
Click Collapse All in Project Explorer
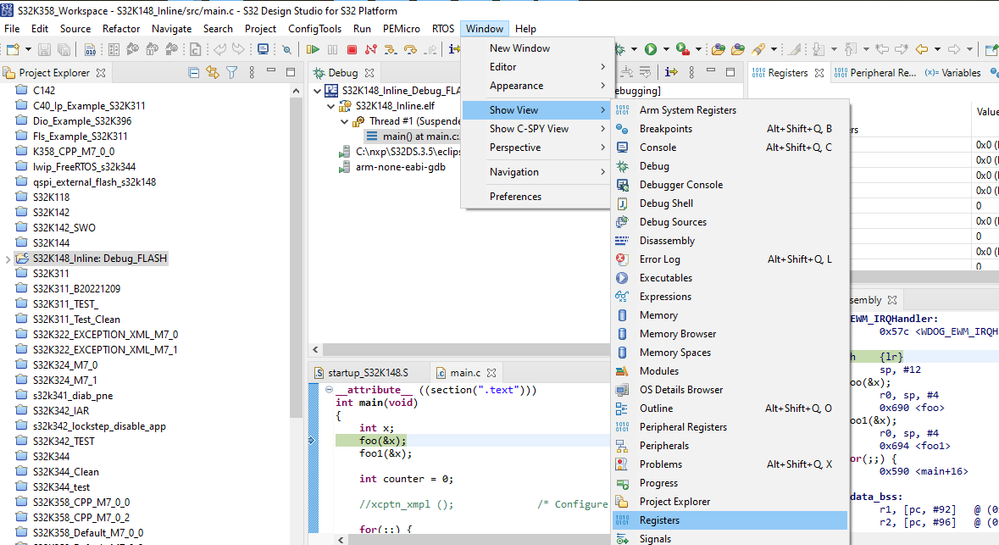[194, 73]
